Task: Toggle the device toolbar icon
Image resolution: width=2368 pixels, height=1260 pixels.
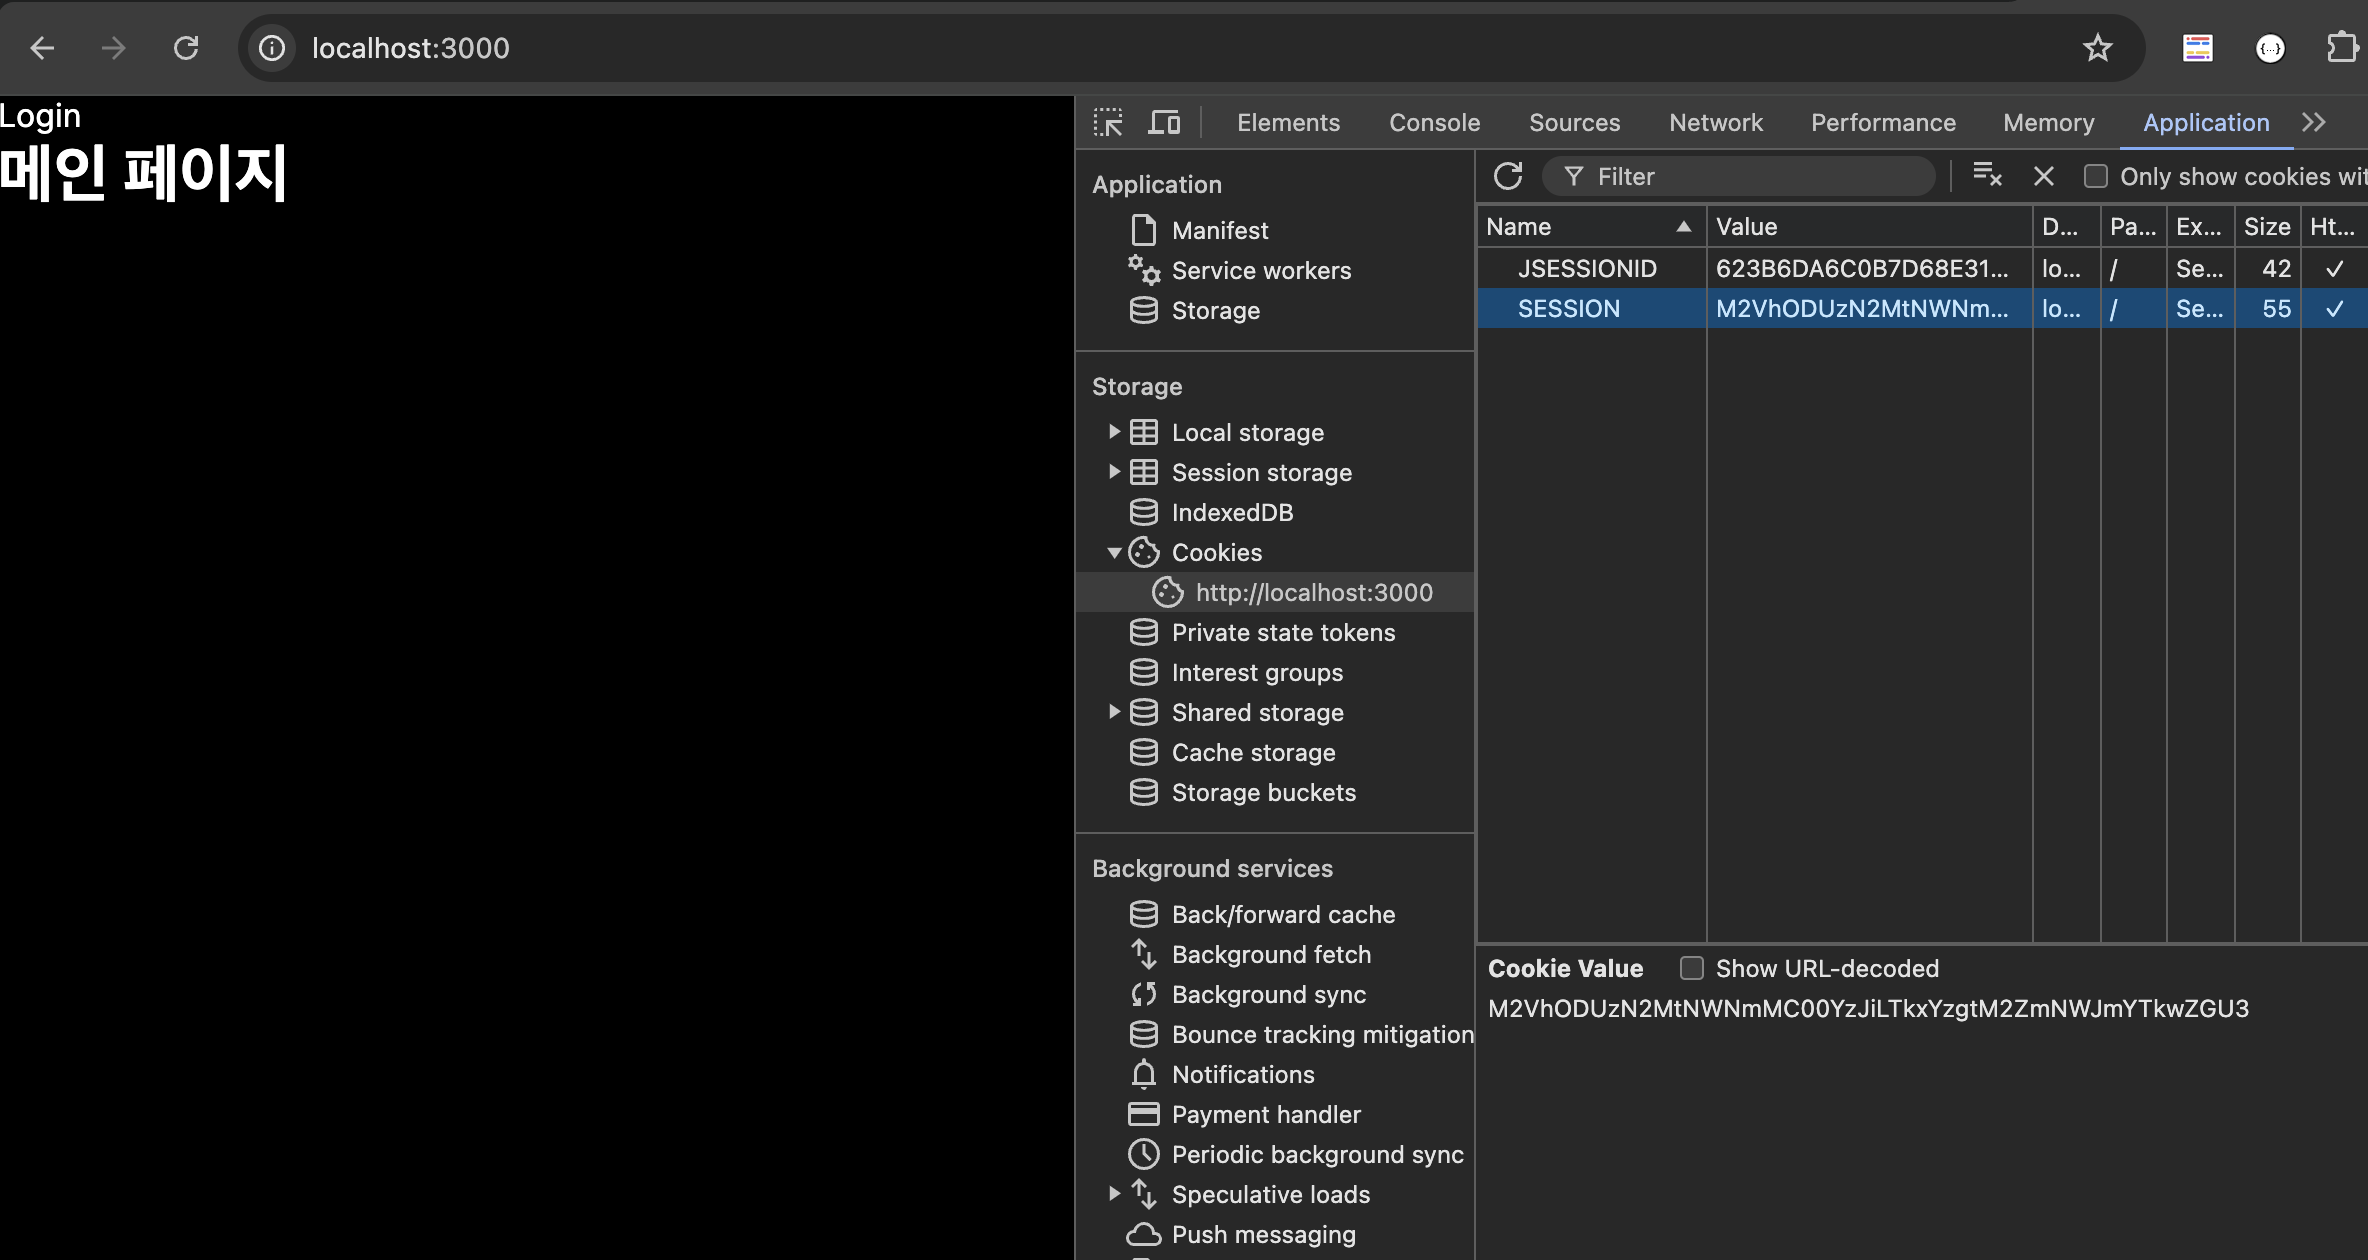Action: click(1164, 122)
